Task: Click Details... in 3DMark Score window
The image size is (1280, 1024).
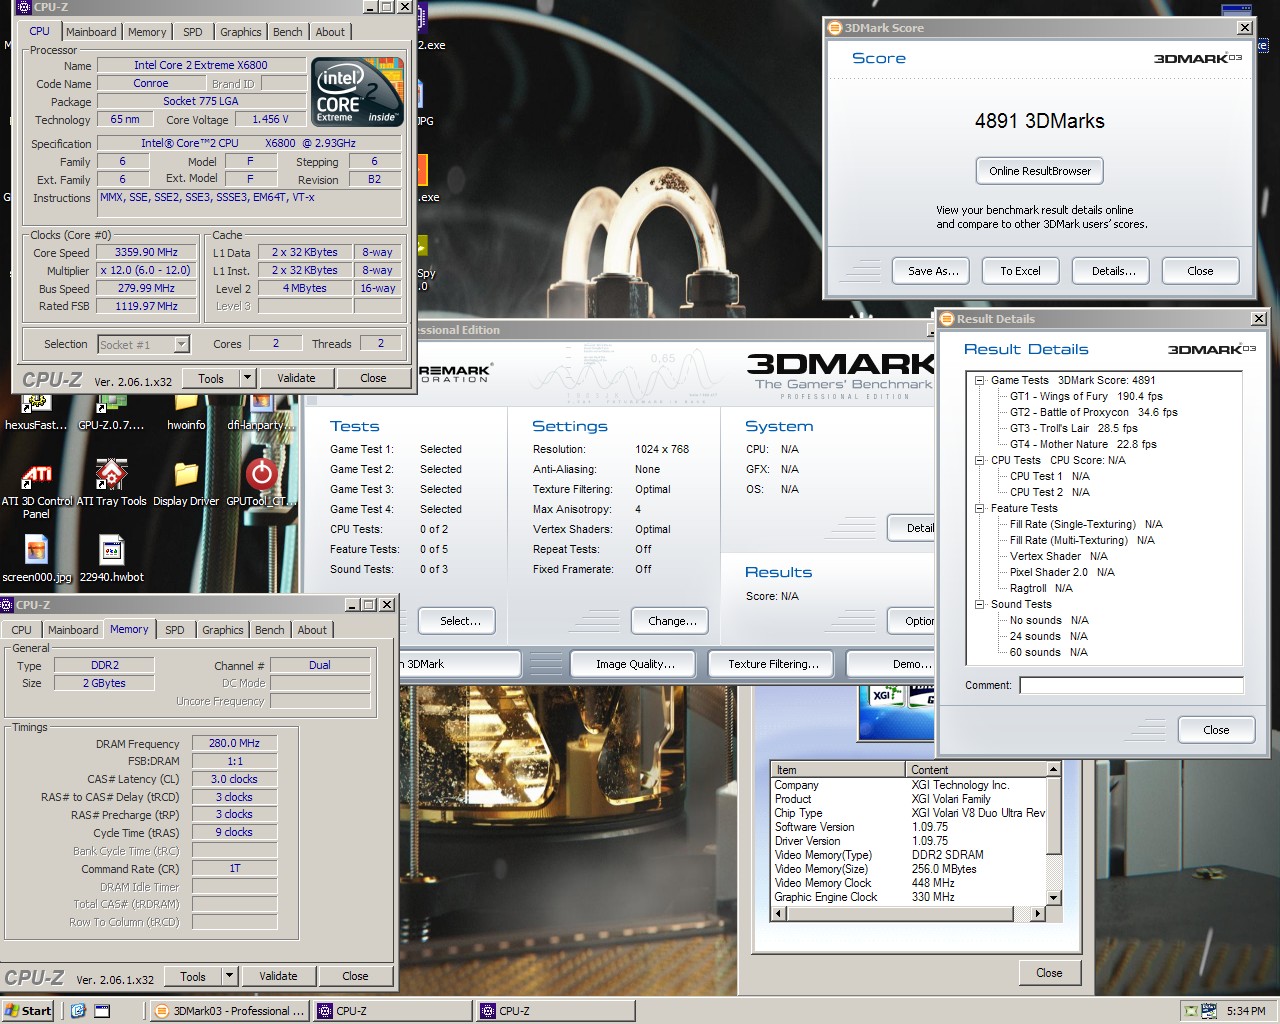Action: pos(1113,271)
